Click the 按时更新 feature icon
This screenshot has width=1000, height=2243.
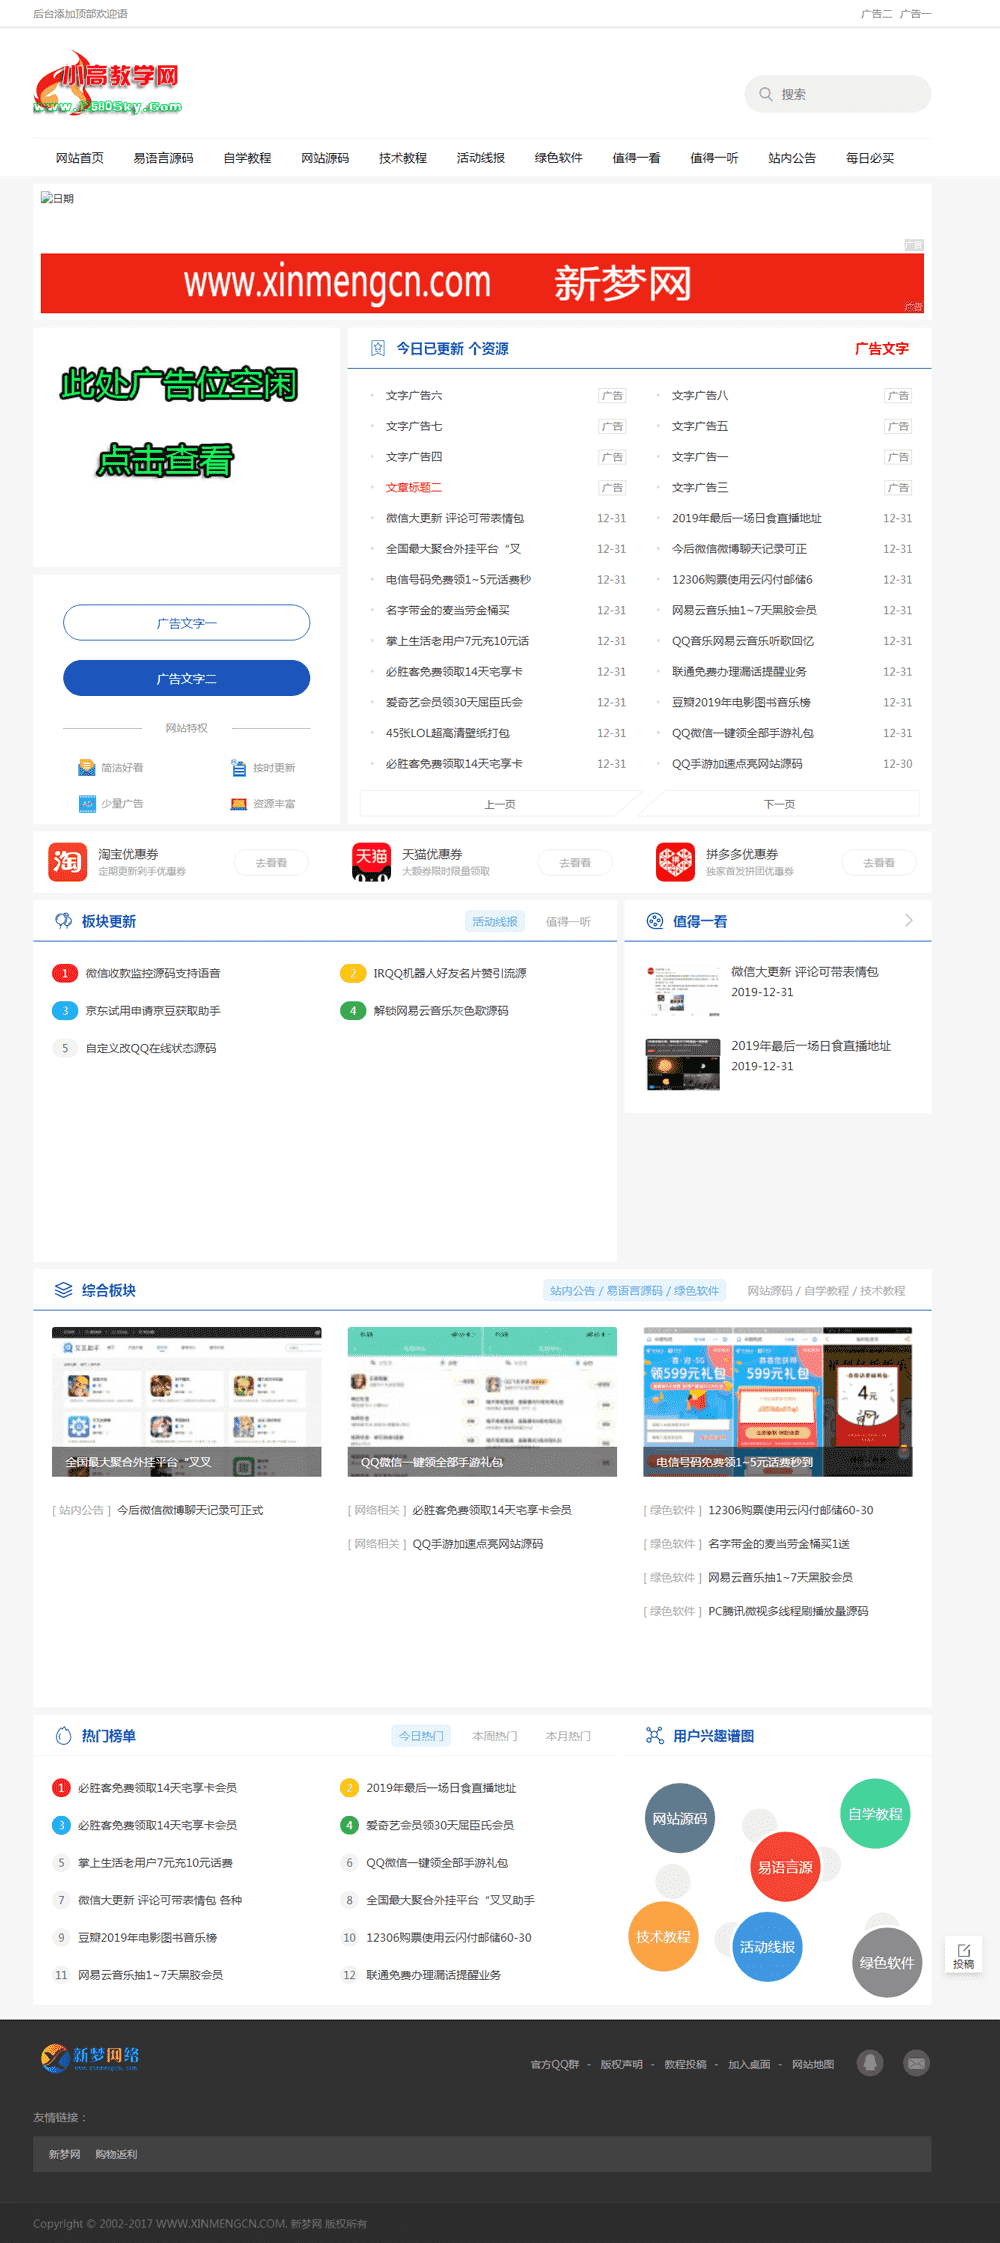pyautogui.click(x=239, y=767)
